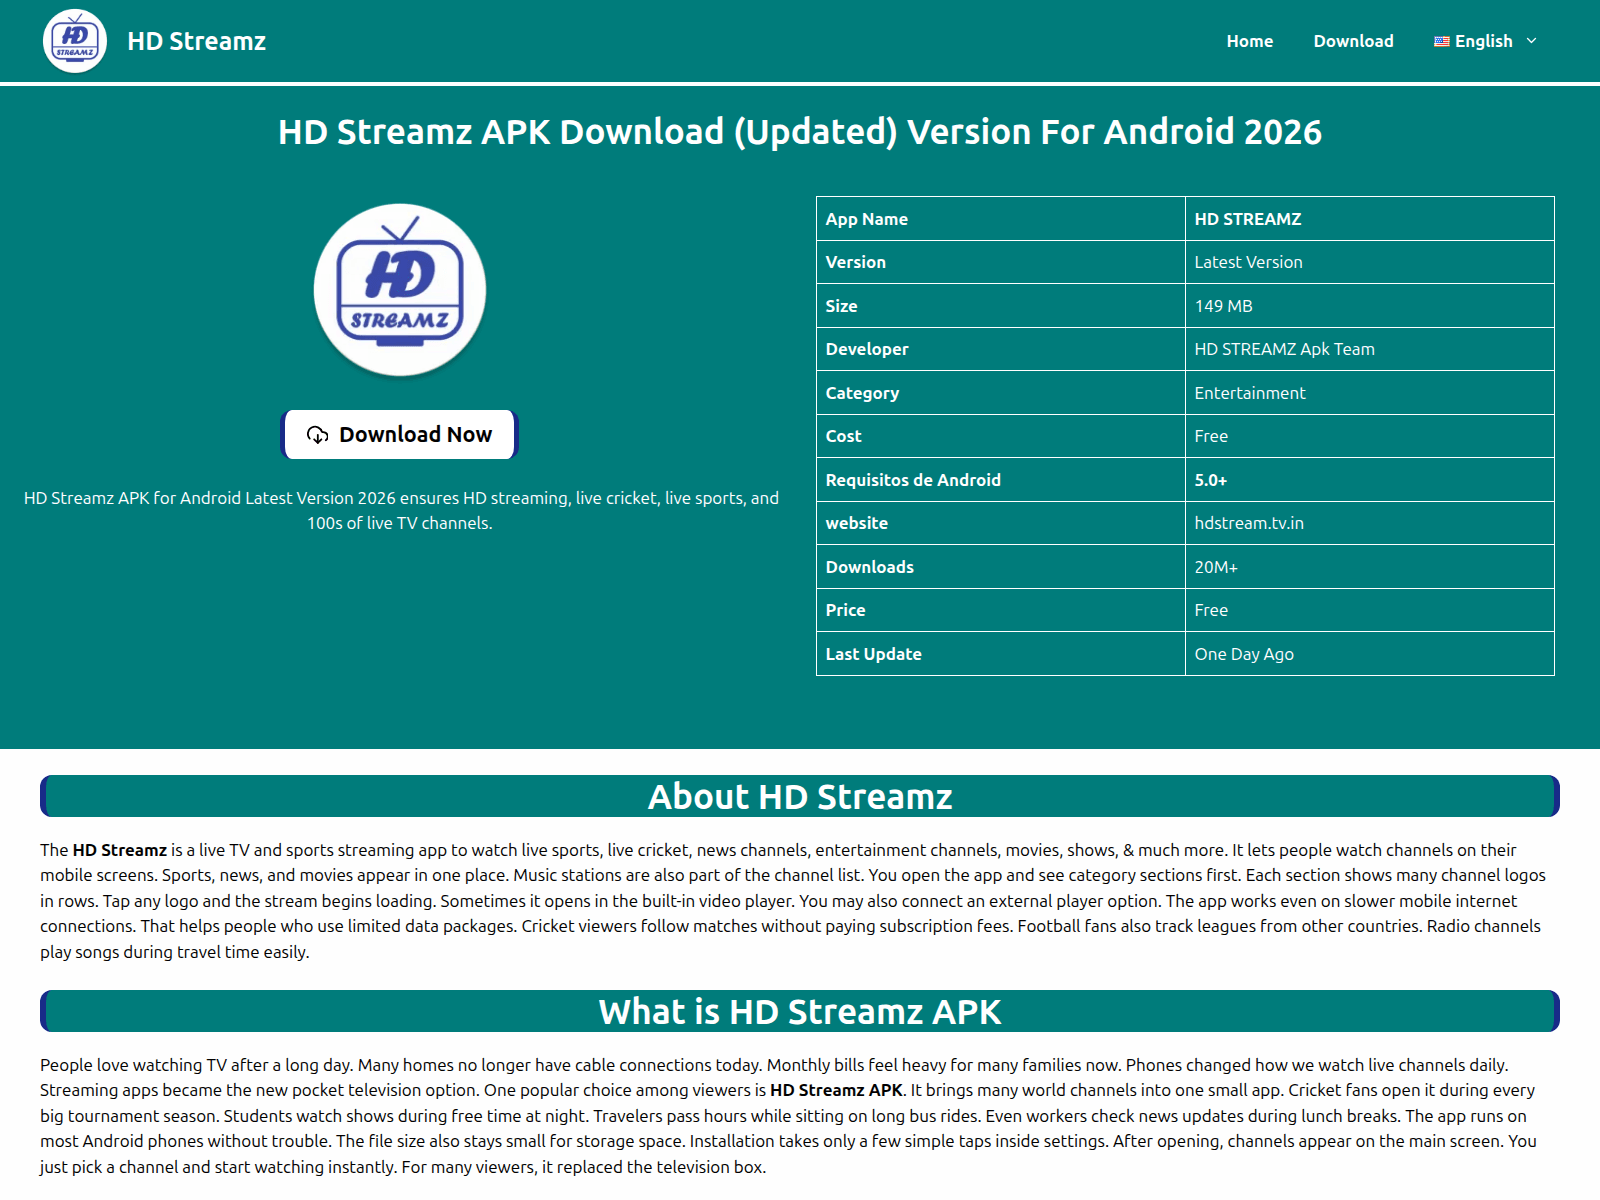The image size is (1600, 1200).
Task: Click the HD Streamz site title
Action: click(x=197, y=41)
